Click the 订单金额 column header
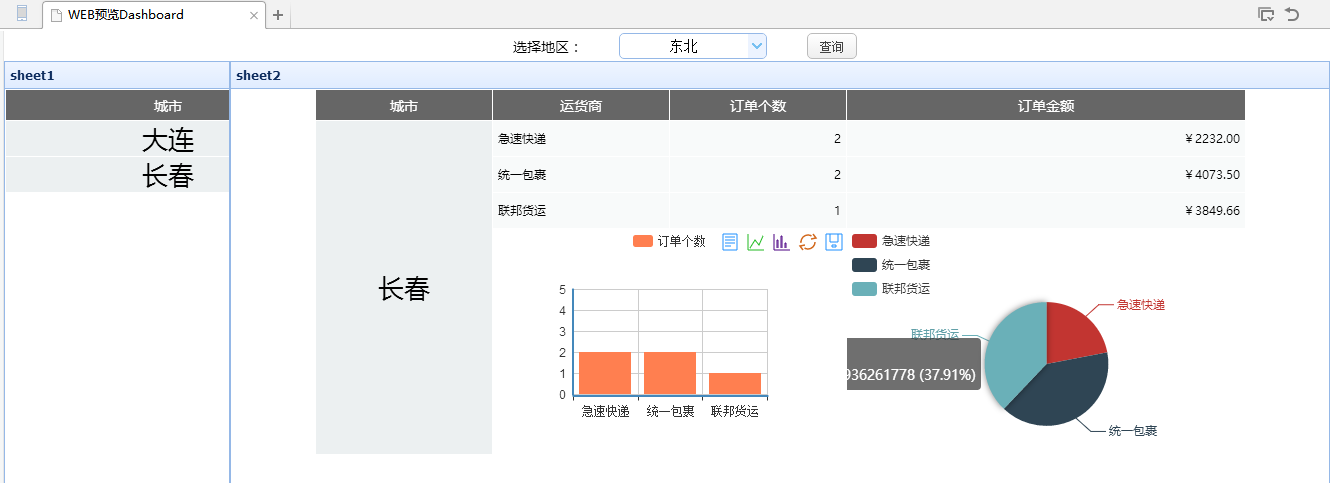Image resolution: width=1330 pixels, height=483 pixels. (x=1046, y=106)
